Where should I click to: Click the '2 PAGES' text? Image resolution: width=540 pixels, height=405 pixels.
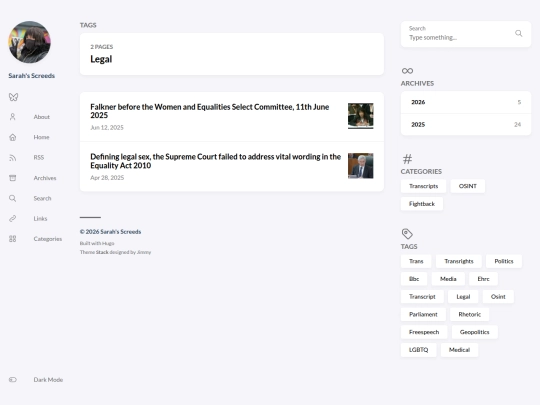tap(102, 47)
